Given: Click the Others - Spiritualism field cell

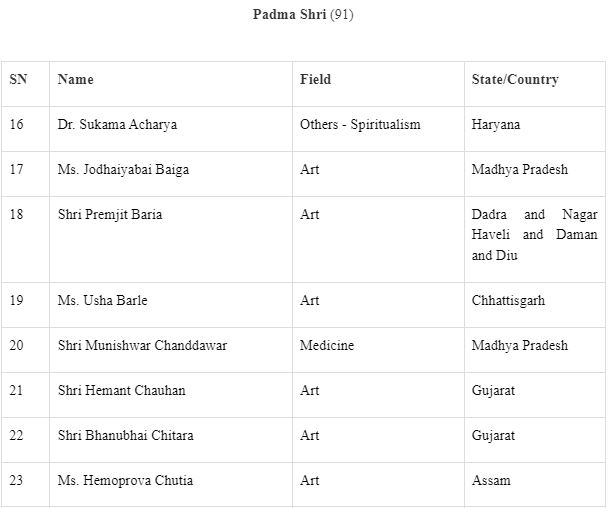Looking at the screenshot, I should (x=360, y=125).
